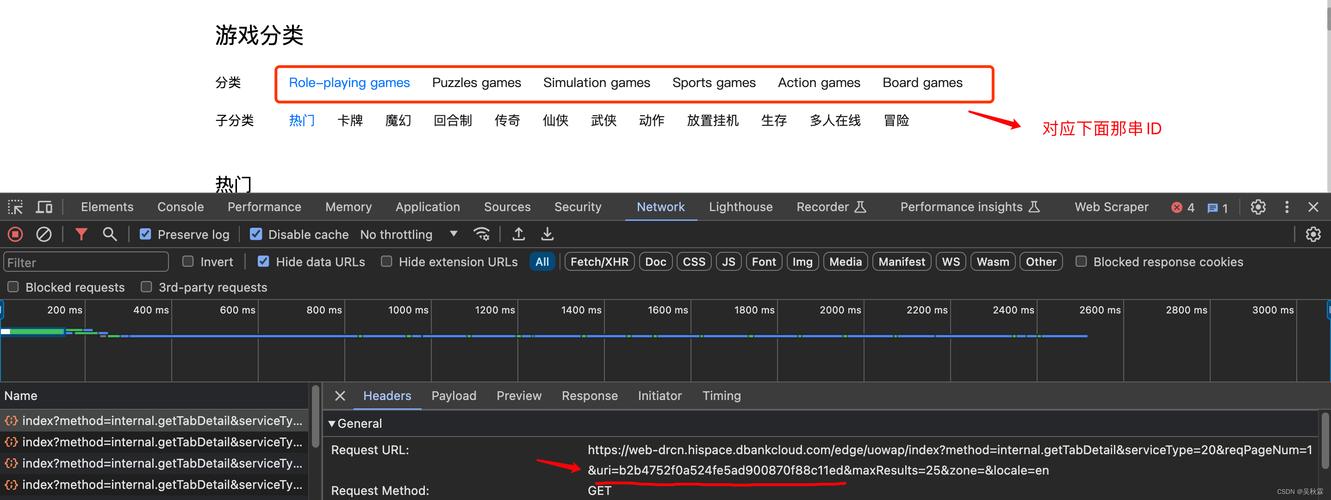Filter requests by JS type

(729, 262)
